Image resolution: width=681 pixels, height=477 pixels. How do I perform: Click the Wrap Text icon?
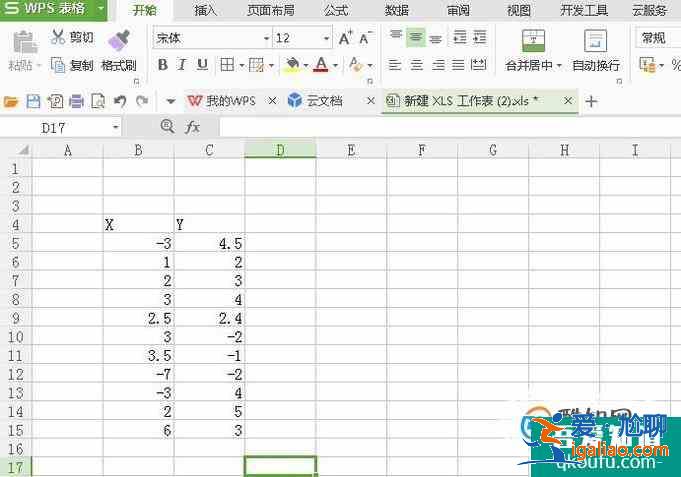pyautogui.click(x=595, y=41)
